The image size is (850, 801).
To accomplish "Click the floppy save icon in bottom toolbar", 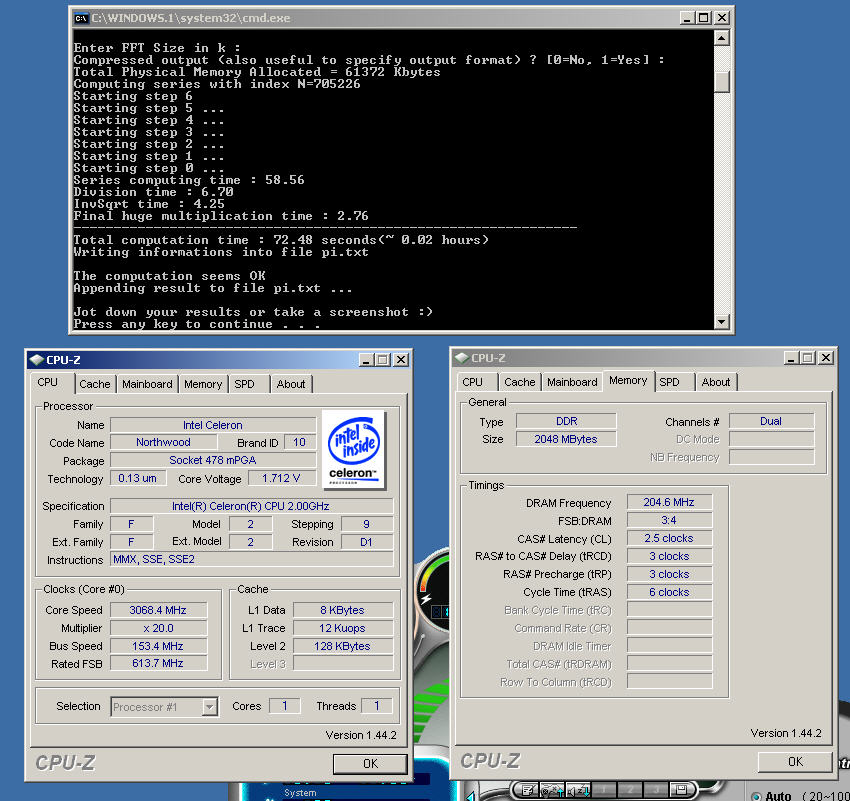I will point(681,790).
